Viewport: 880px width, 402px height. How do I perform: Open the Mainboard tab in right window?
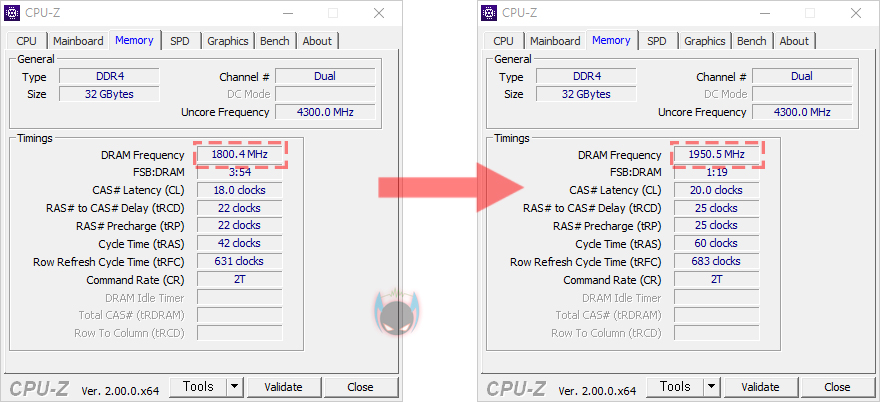(x=555, y=41)
